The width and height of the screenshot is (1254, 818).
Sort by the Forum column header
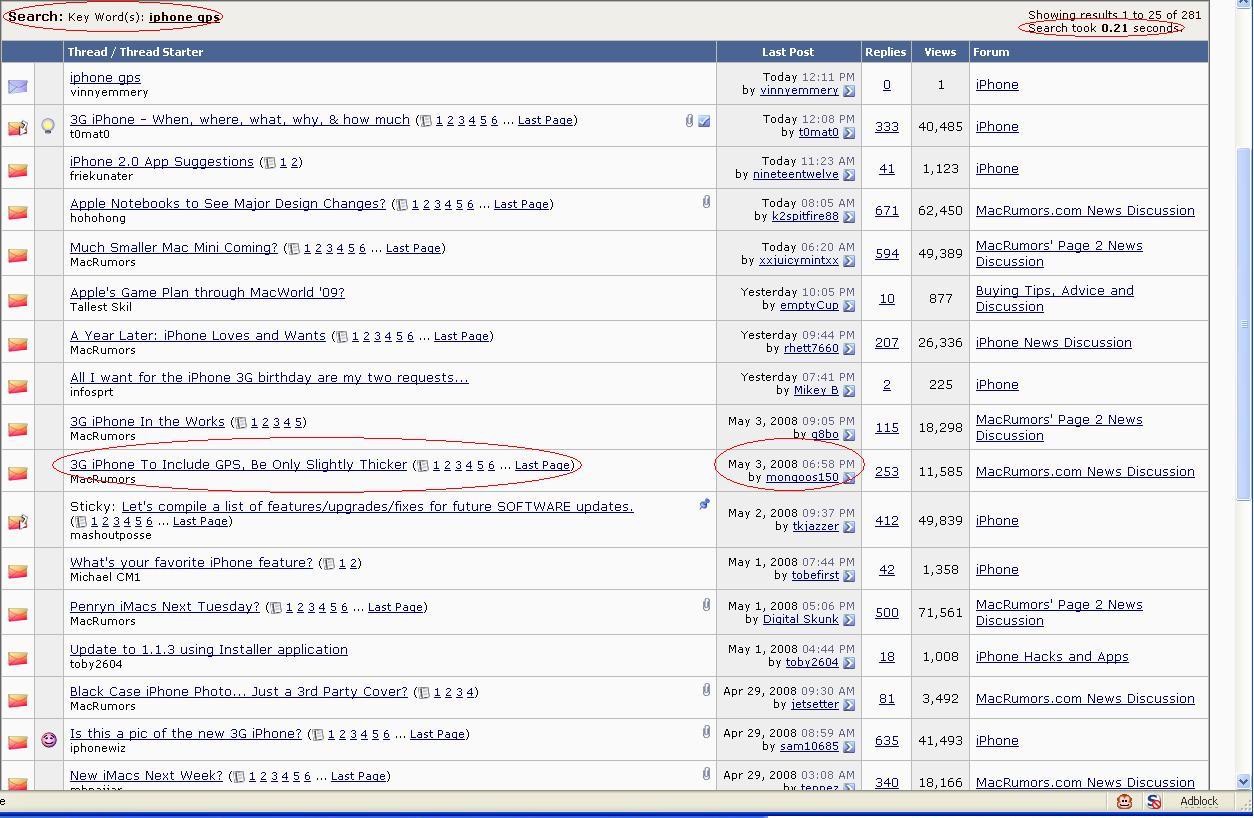click(x=991, y=52)
